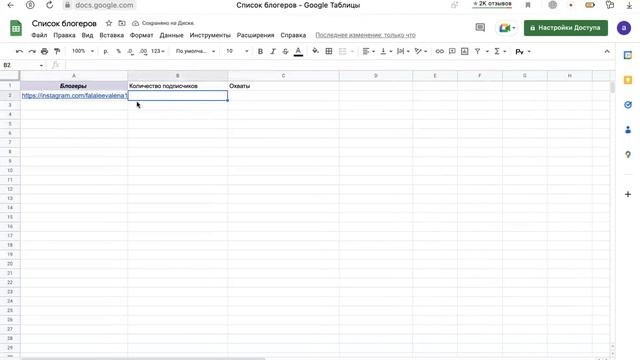
Task: Decrease decimal places
Action: click(x=130, y=51)
